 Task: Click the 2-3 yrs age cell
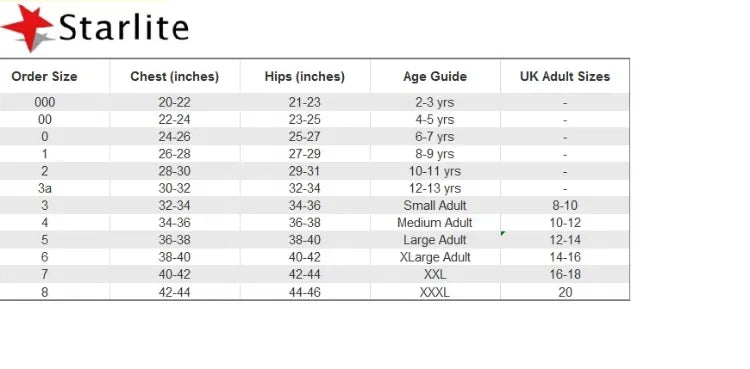coord(435,102)
